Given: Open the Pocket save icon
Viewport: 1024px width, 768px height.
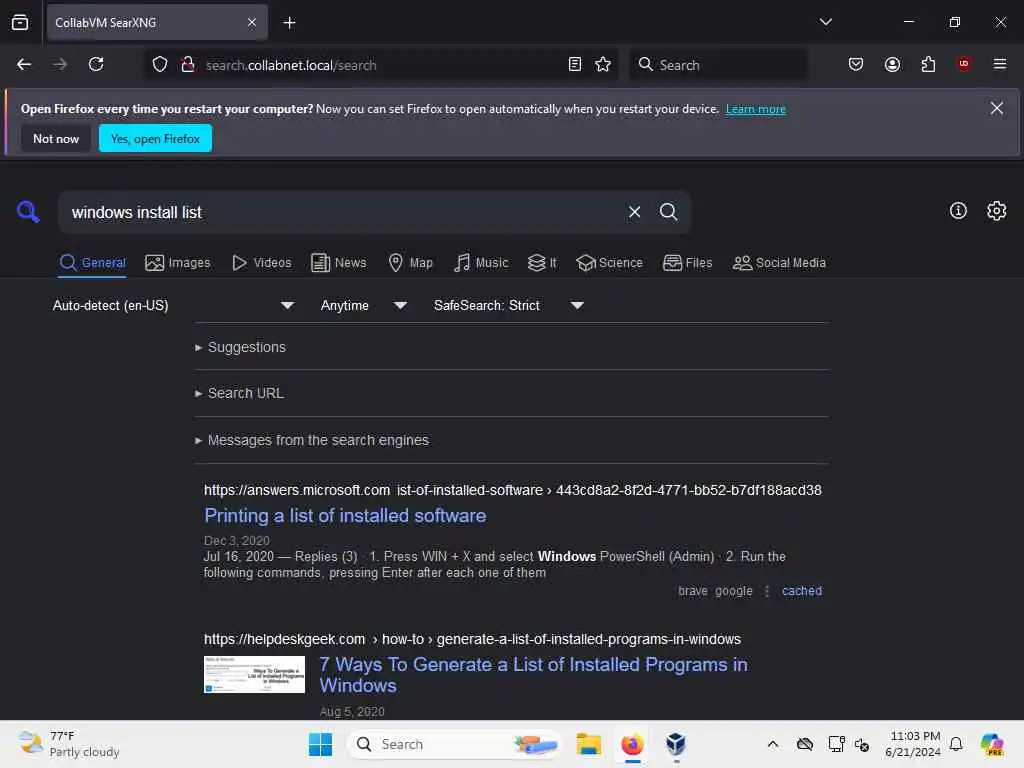Looking at the screenshot, I should click(856, 64).
